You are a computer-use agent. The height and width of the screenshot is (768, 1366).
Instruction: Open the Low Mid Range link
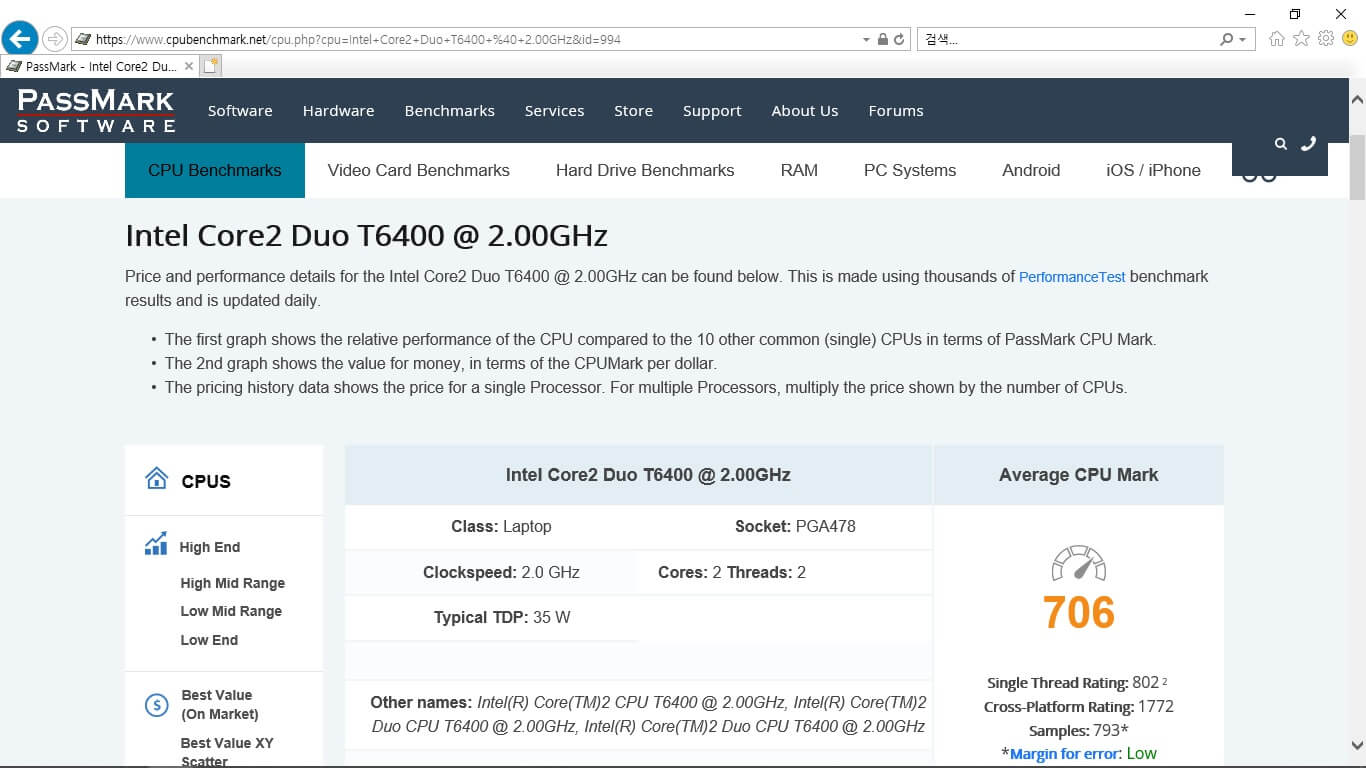(x=231, y=611)
